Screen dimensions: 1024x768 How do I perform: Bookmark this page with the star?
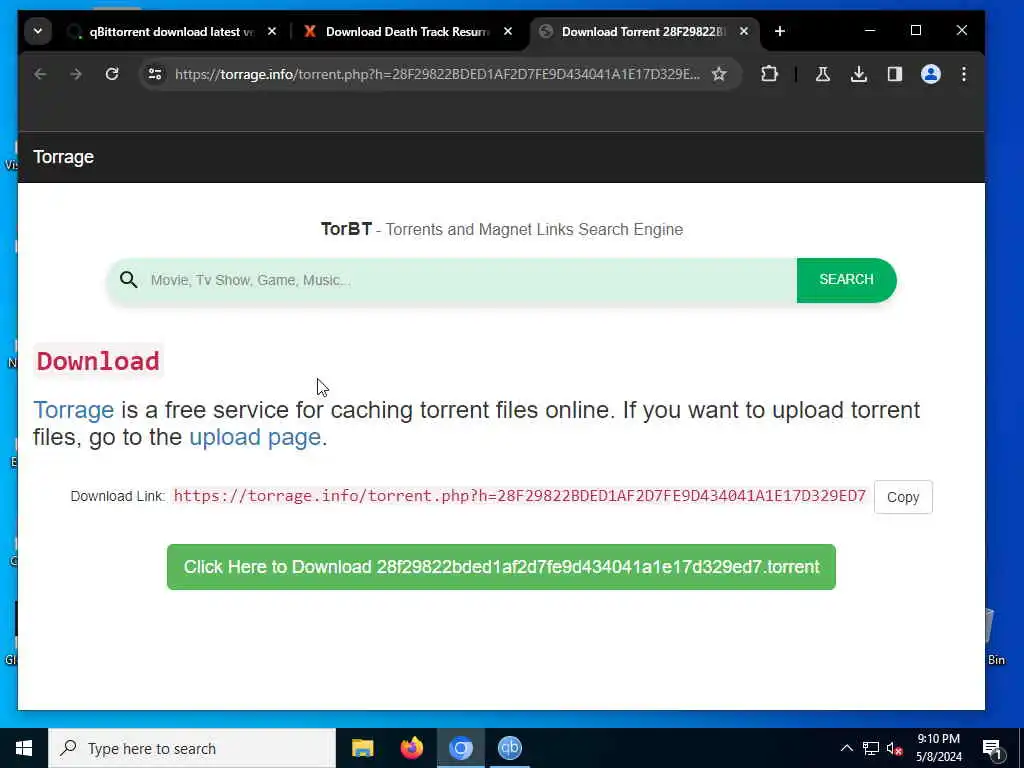(719, 74)
